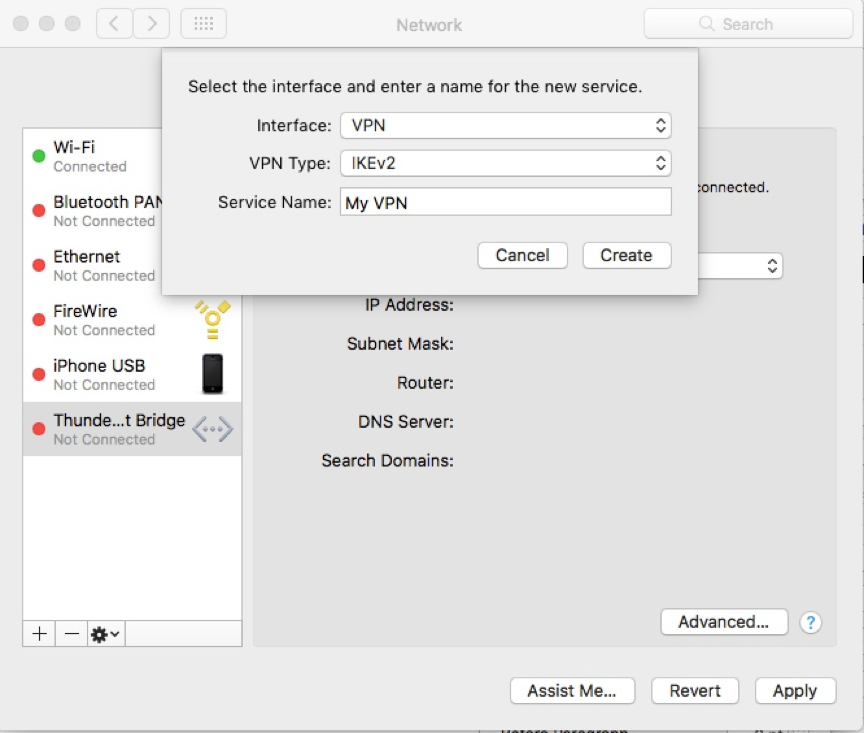Image resolution: width=864 pixels, height=733 pixels.
Task: Click the Router label
Action: click(x=425, y=382)
